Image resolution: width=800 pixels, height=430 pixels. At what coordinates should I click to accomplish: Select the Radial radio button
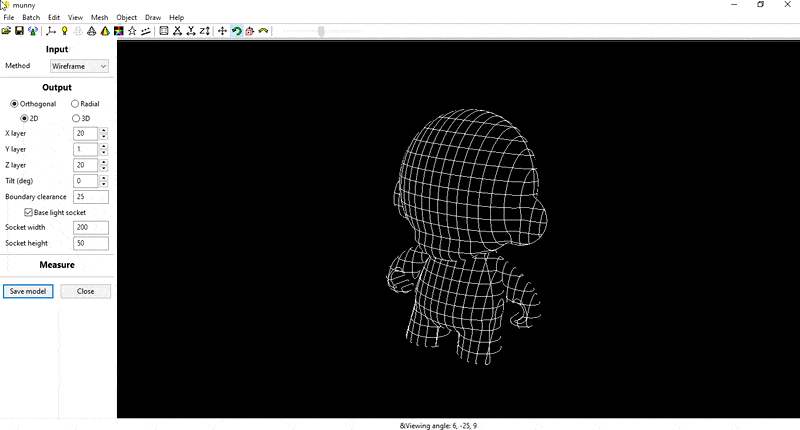[x=75, y=104]
